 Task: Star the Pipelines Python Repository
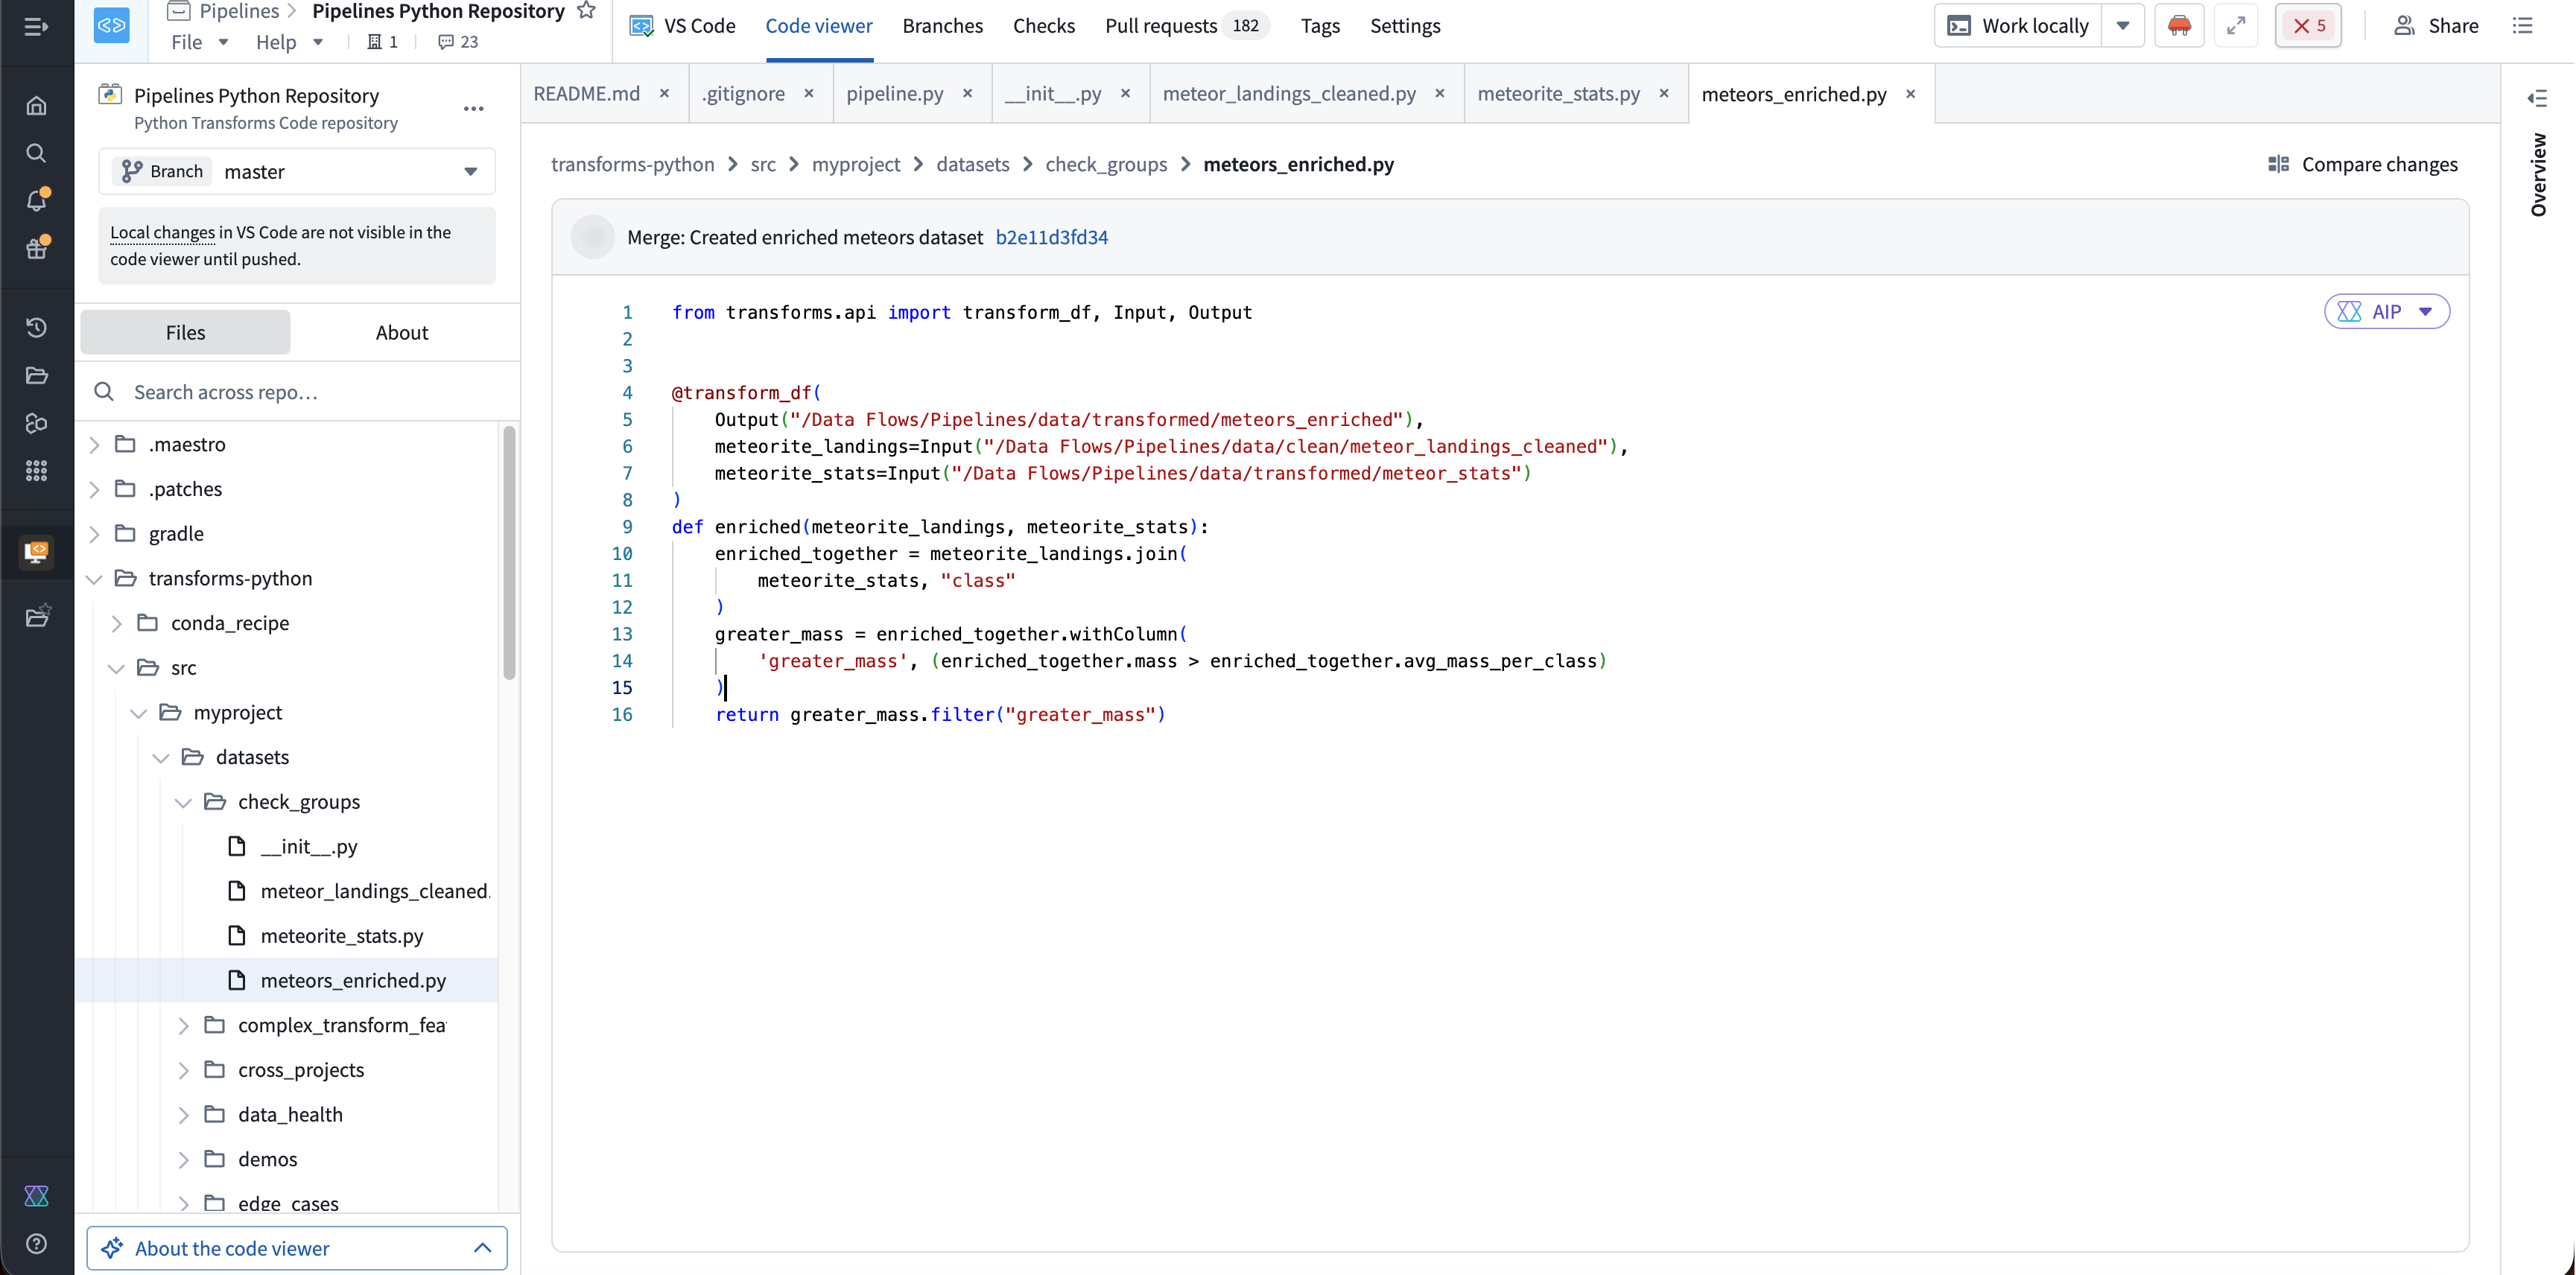click(587, 11)
